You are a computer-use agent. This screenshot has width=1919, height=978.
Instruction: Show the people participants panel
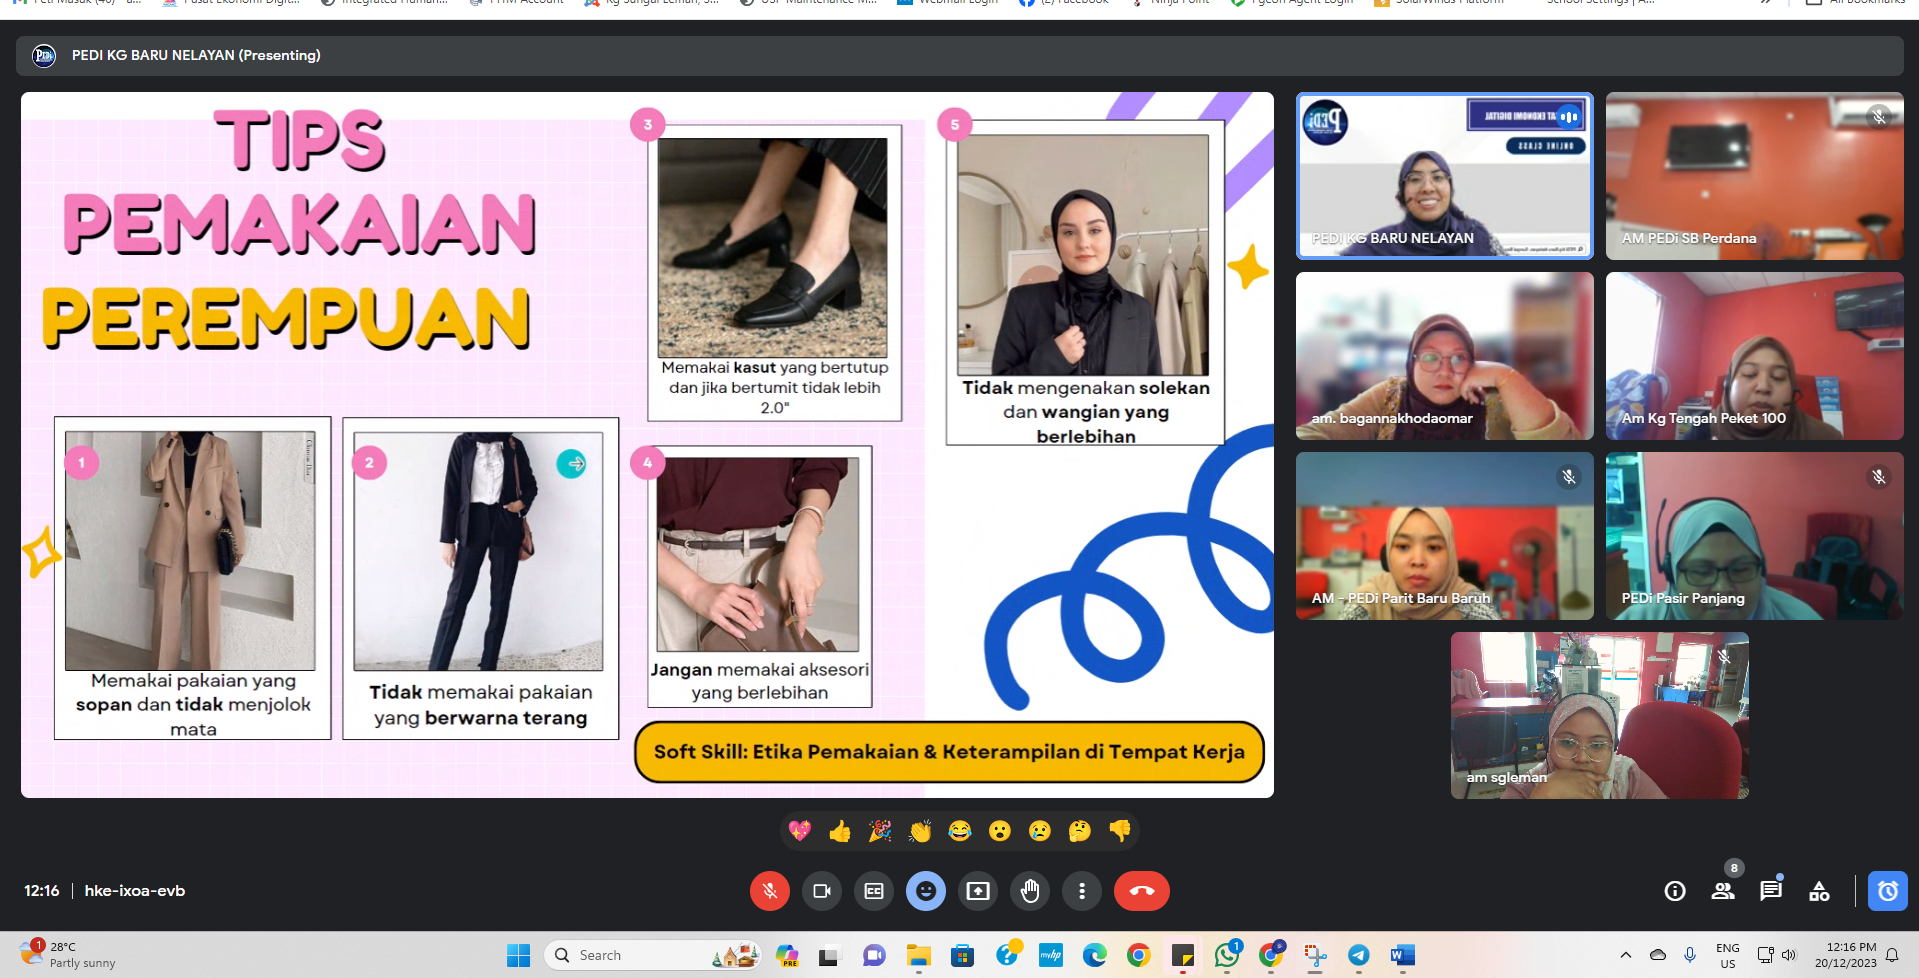pos(1723,891)
